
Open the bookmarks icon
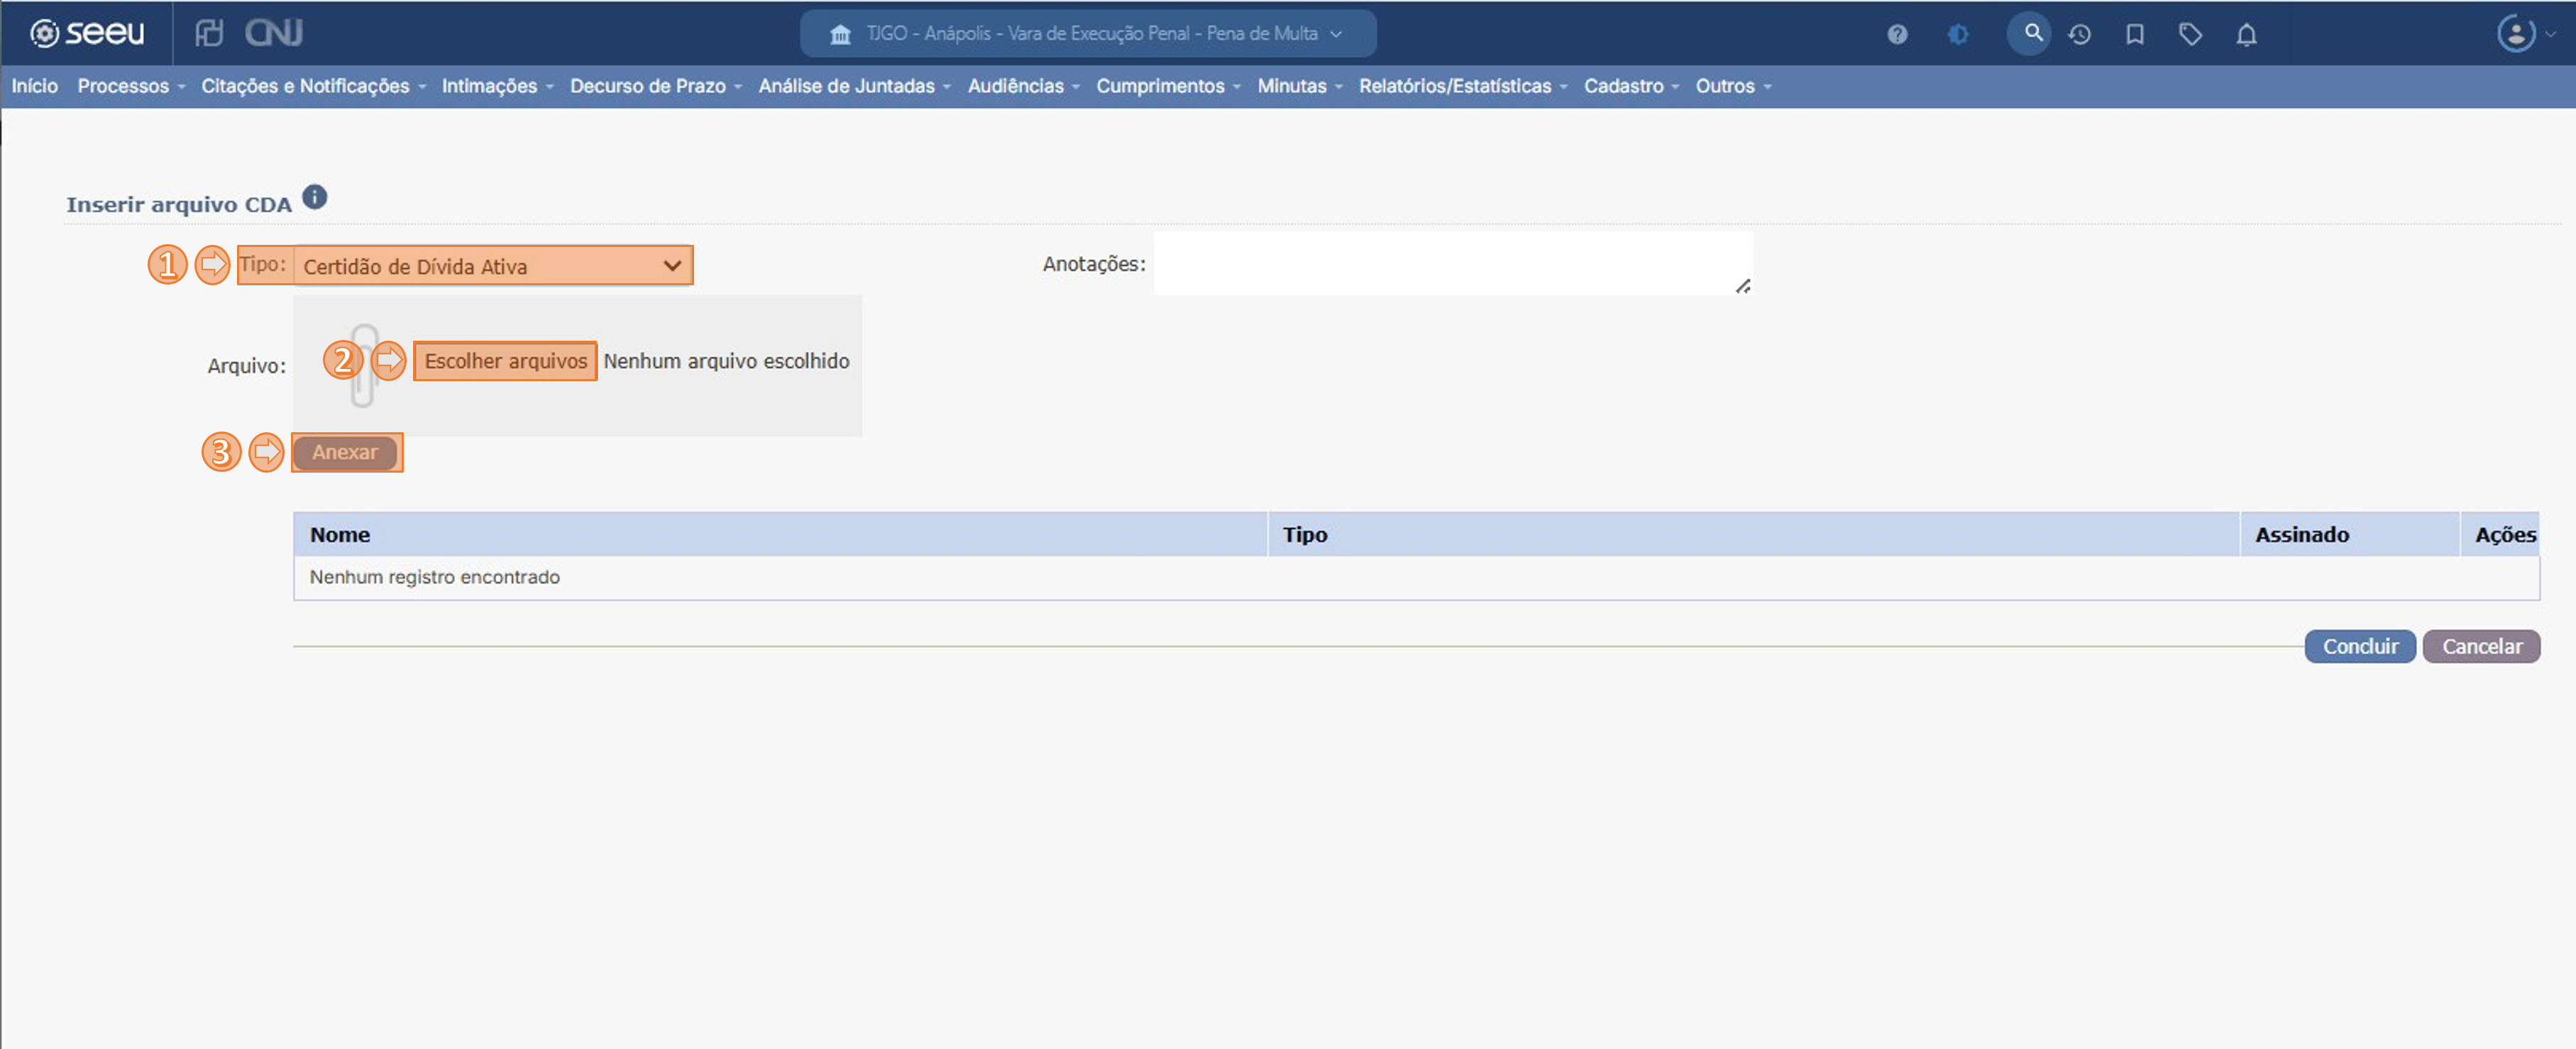(2134, 35)
